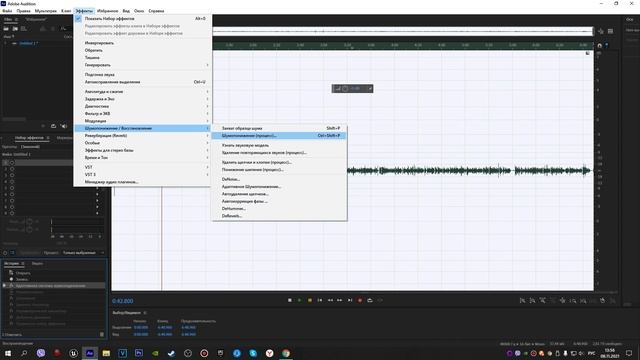Click the 0:42.800 timecode display

(123, 301)
